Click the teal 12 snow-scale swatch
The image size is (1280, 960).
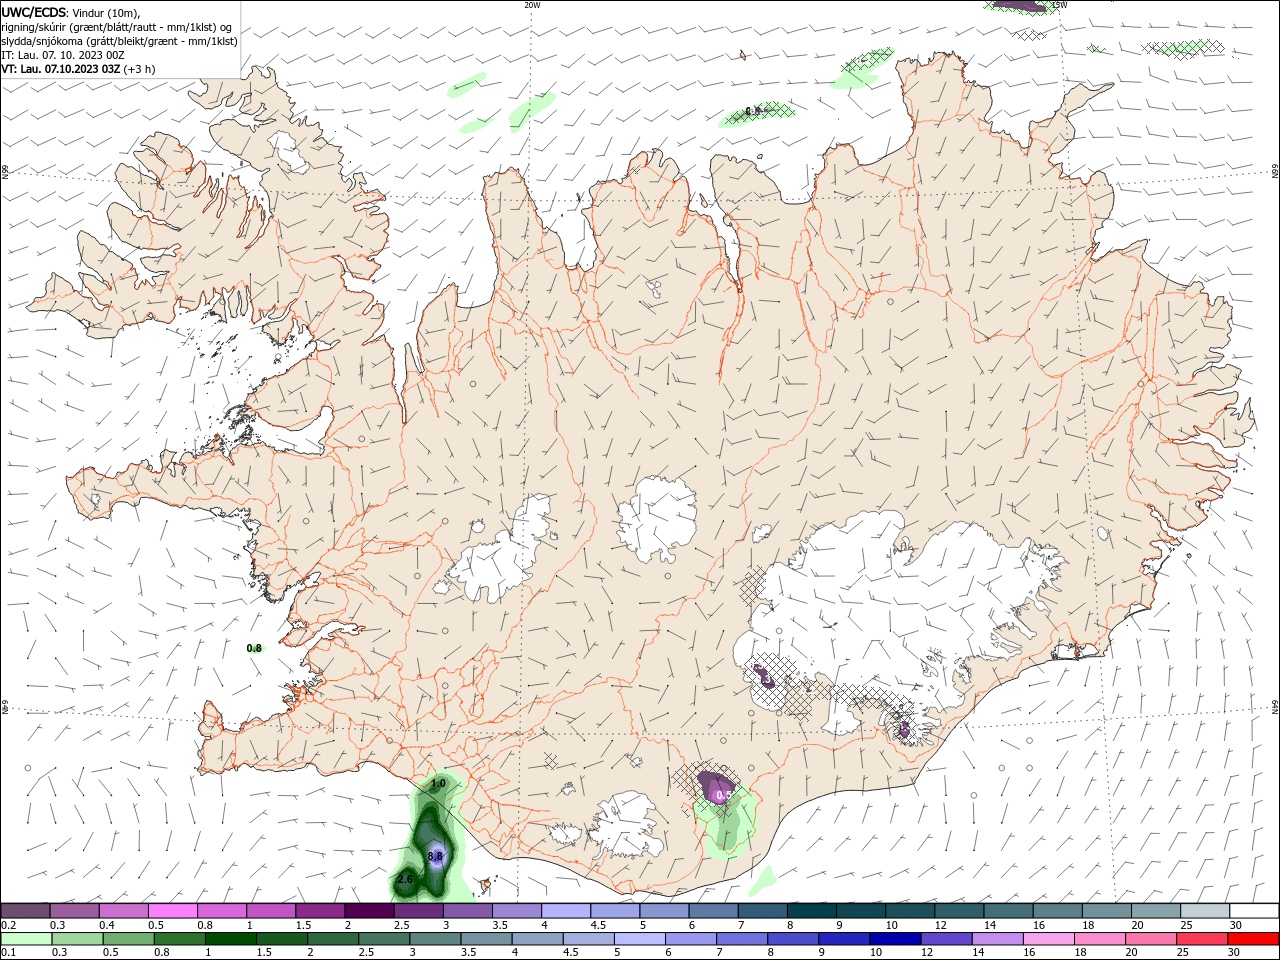958,911
